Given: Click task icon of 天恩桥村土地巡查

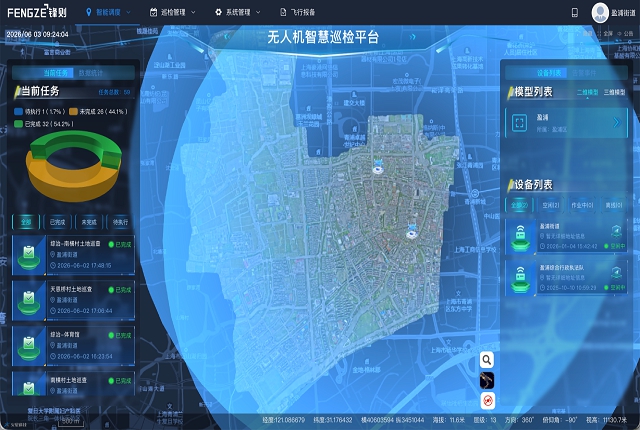Looking at the screenshot, I should click(x=29, y=301).
